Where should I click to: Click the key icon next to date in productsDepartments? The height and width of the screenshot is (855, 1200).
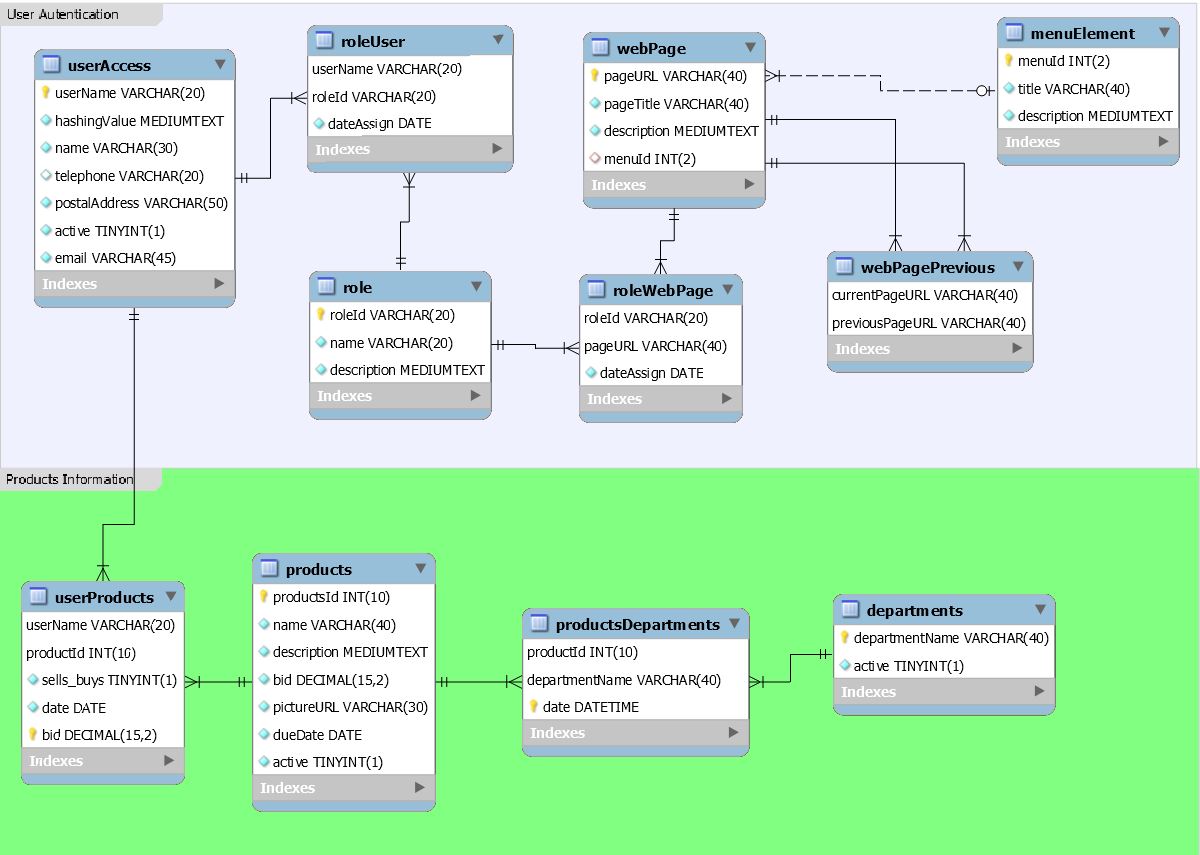click(533, 707)
